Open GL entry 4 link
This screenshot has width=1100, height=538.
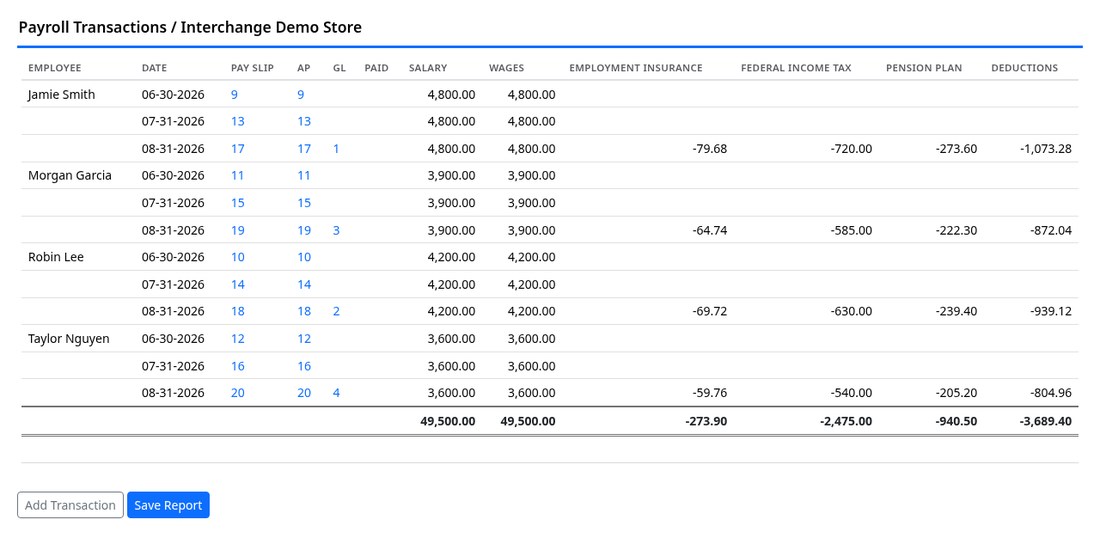336,393
